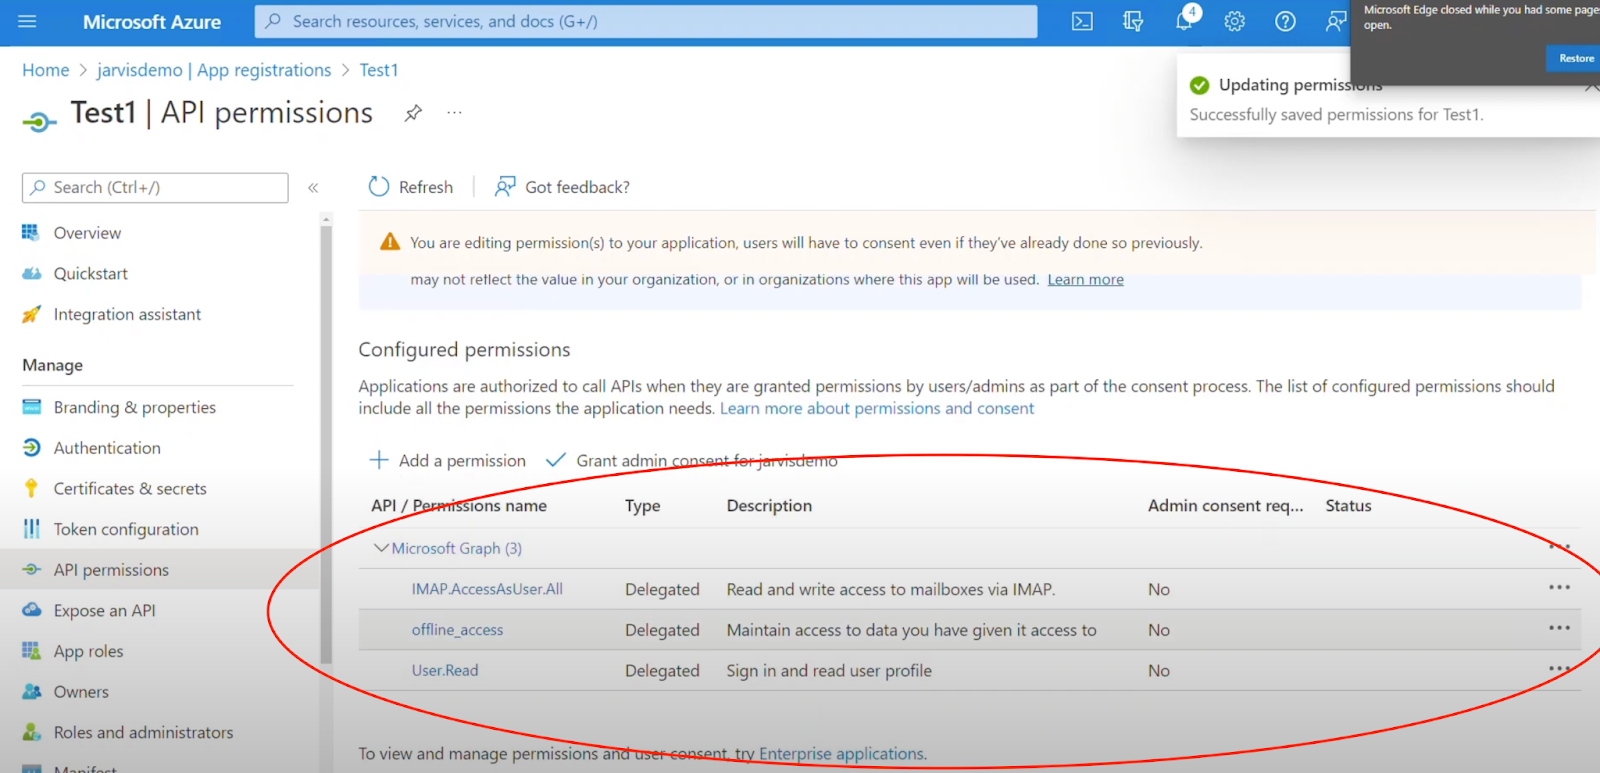Click the Certificates & secrets key icon
The image size is (1600, 773).
point(31,488)
